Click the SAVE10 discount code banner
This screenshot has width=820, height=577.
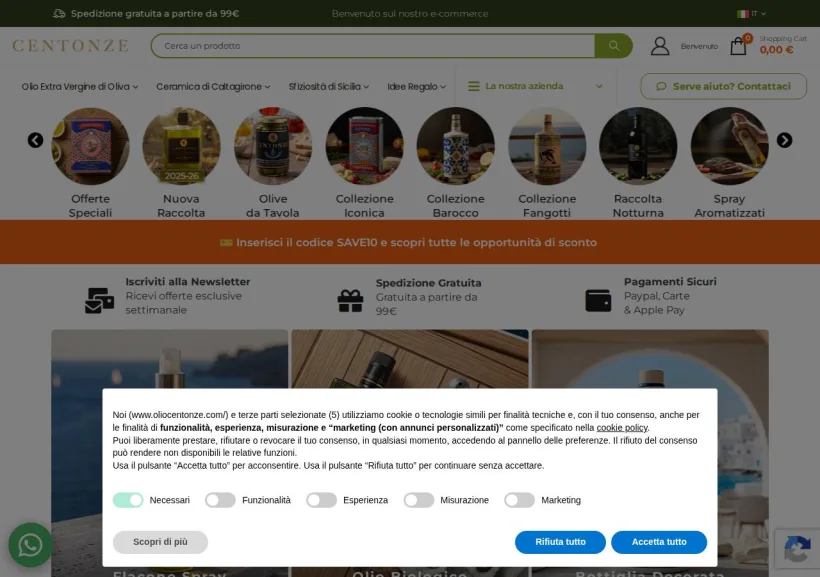point(410,242)
